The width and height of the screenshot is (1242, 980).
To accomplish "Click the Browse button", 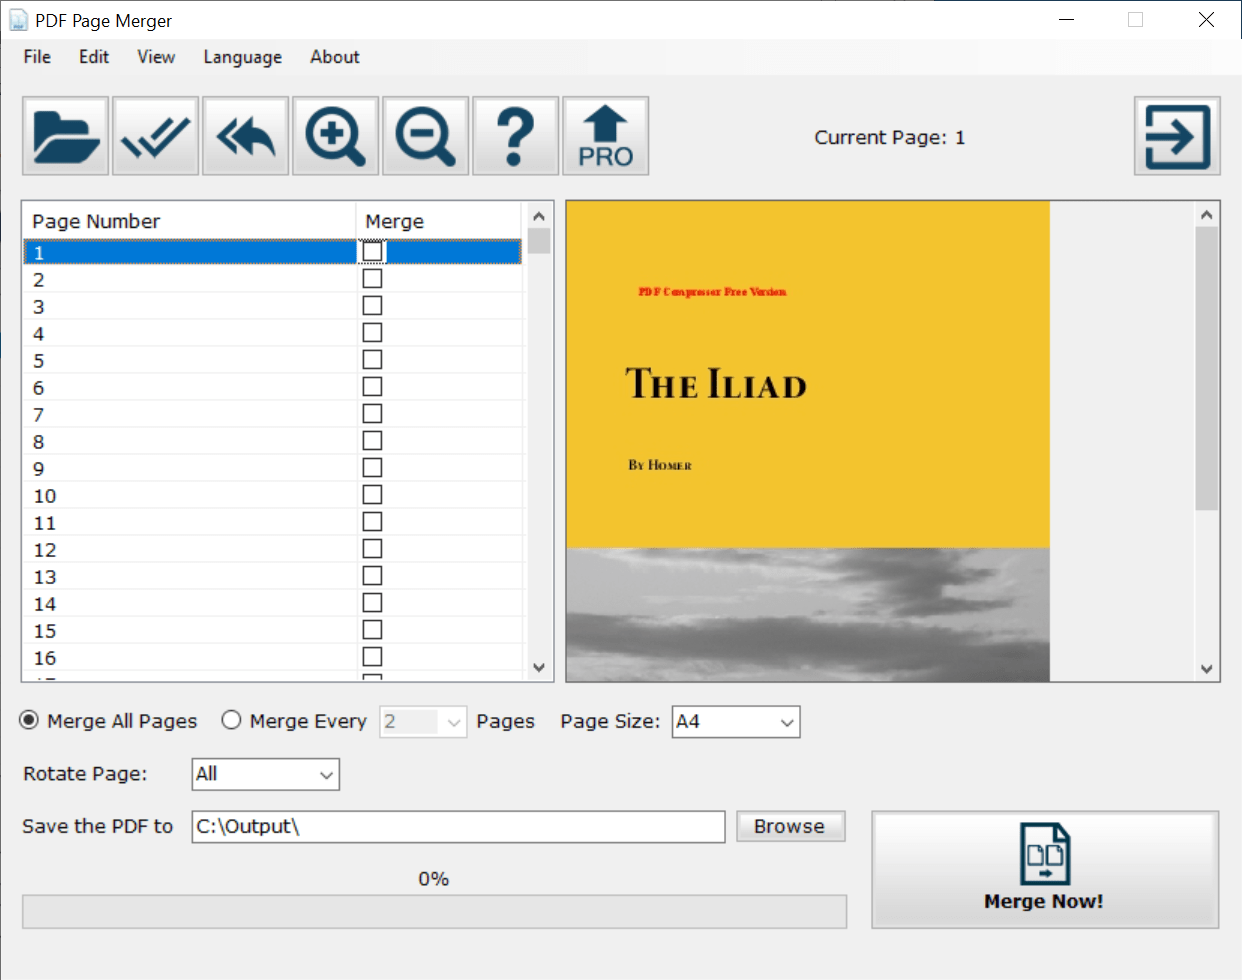I will point(790,826).
